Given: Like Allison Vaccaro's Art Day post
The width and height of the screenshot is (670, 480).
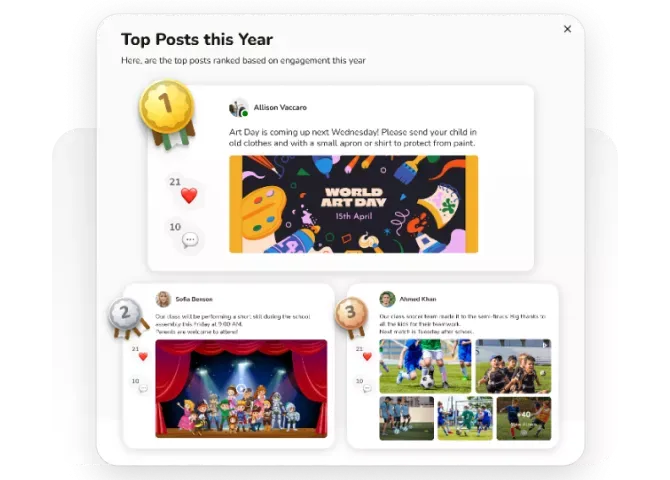Looking at the screenshot, I should 188,196.
